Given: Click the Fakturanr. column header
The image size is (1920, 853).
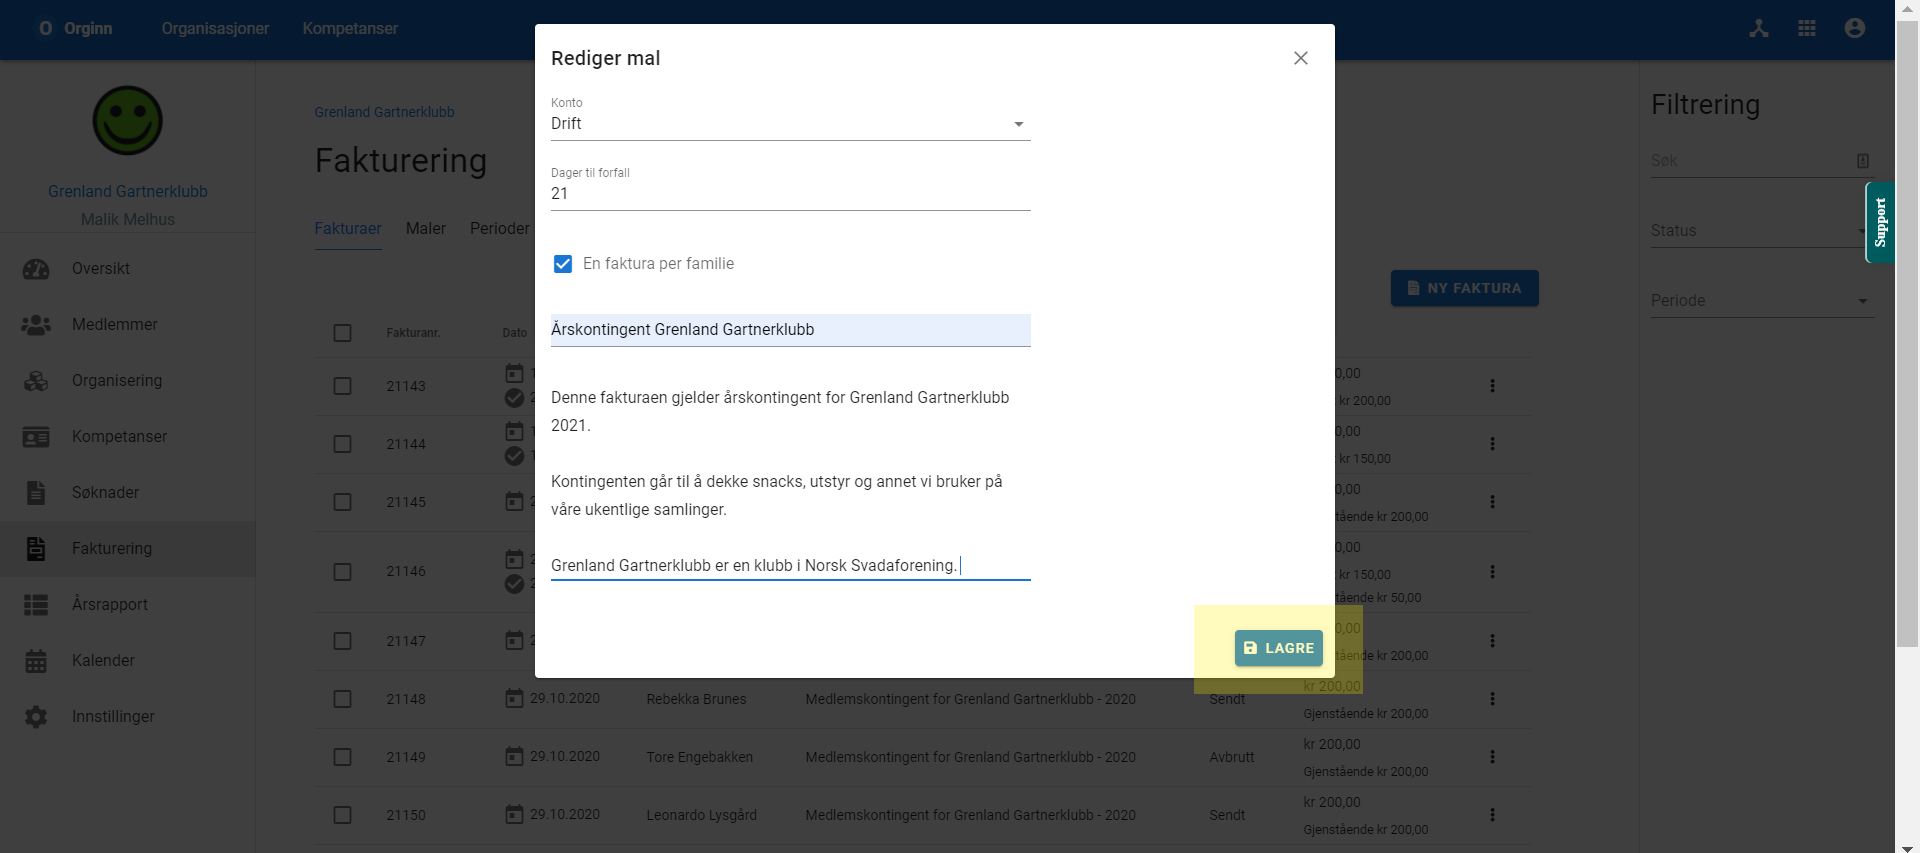Looking at the screenshot, I should pyautogui.click(x=413, y=333).
